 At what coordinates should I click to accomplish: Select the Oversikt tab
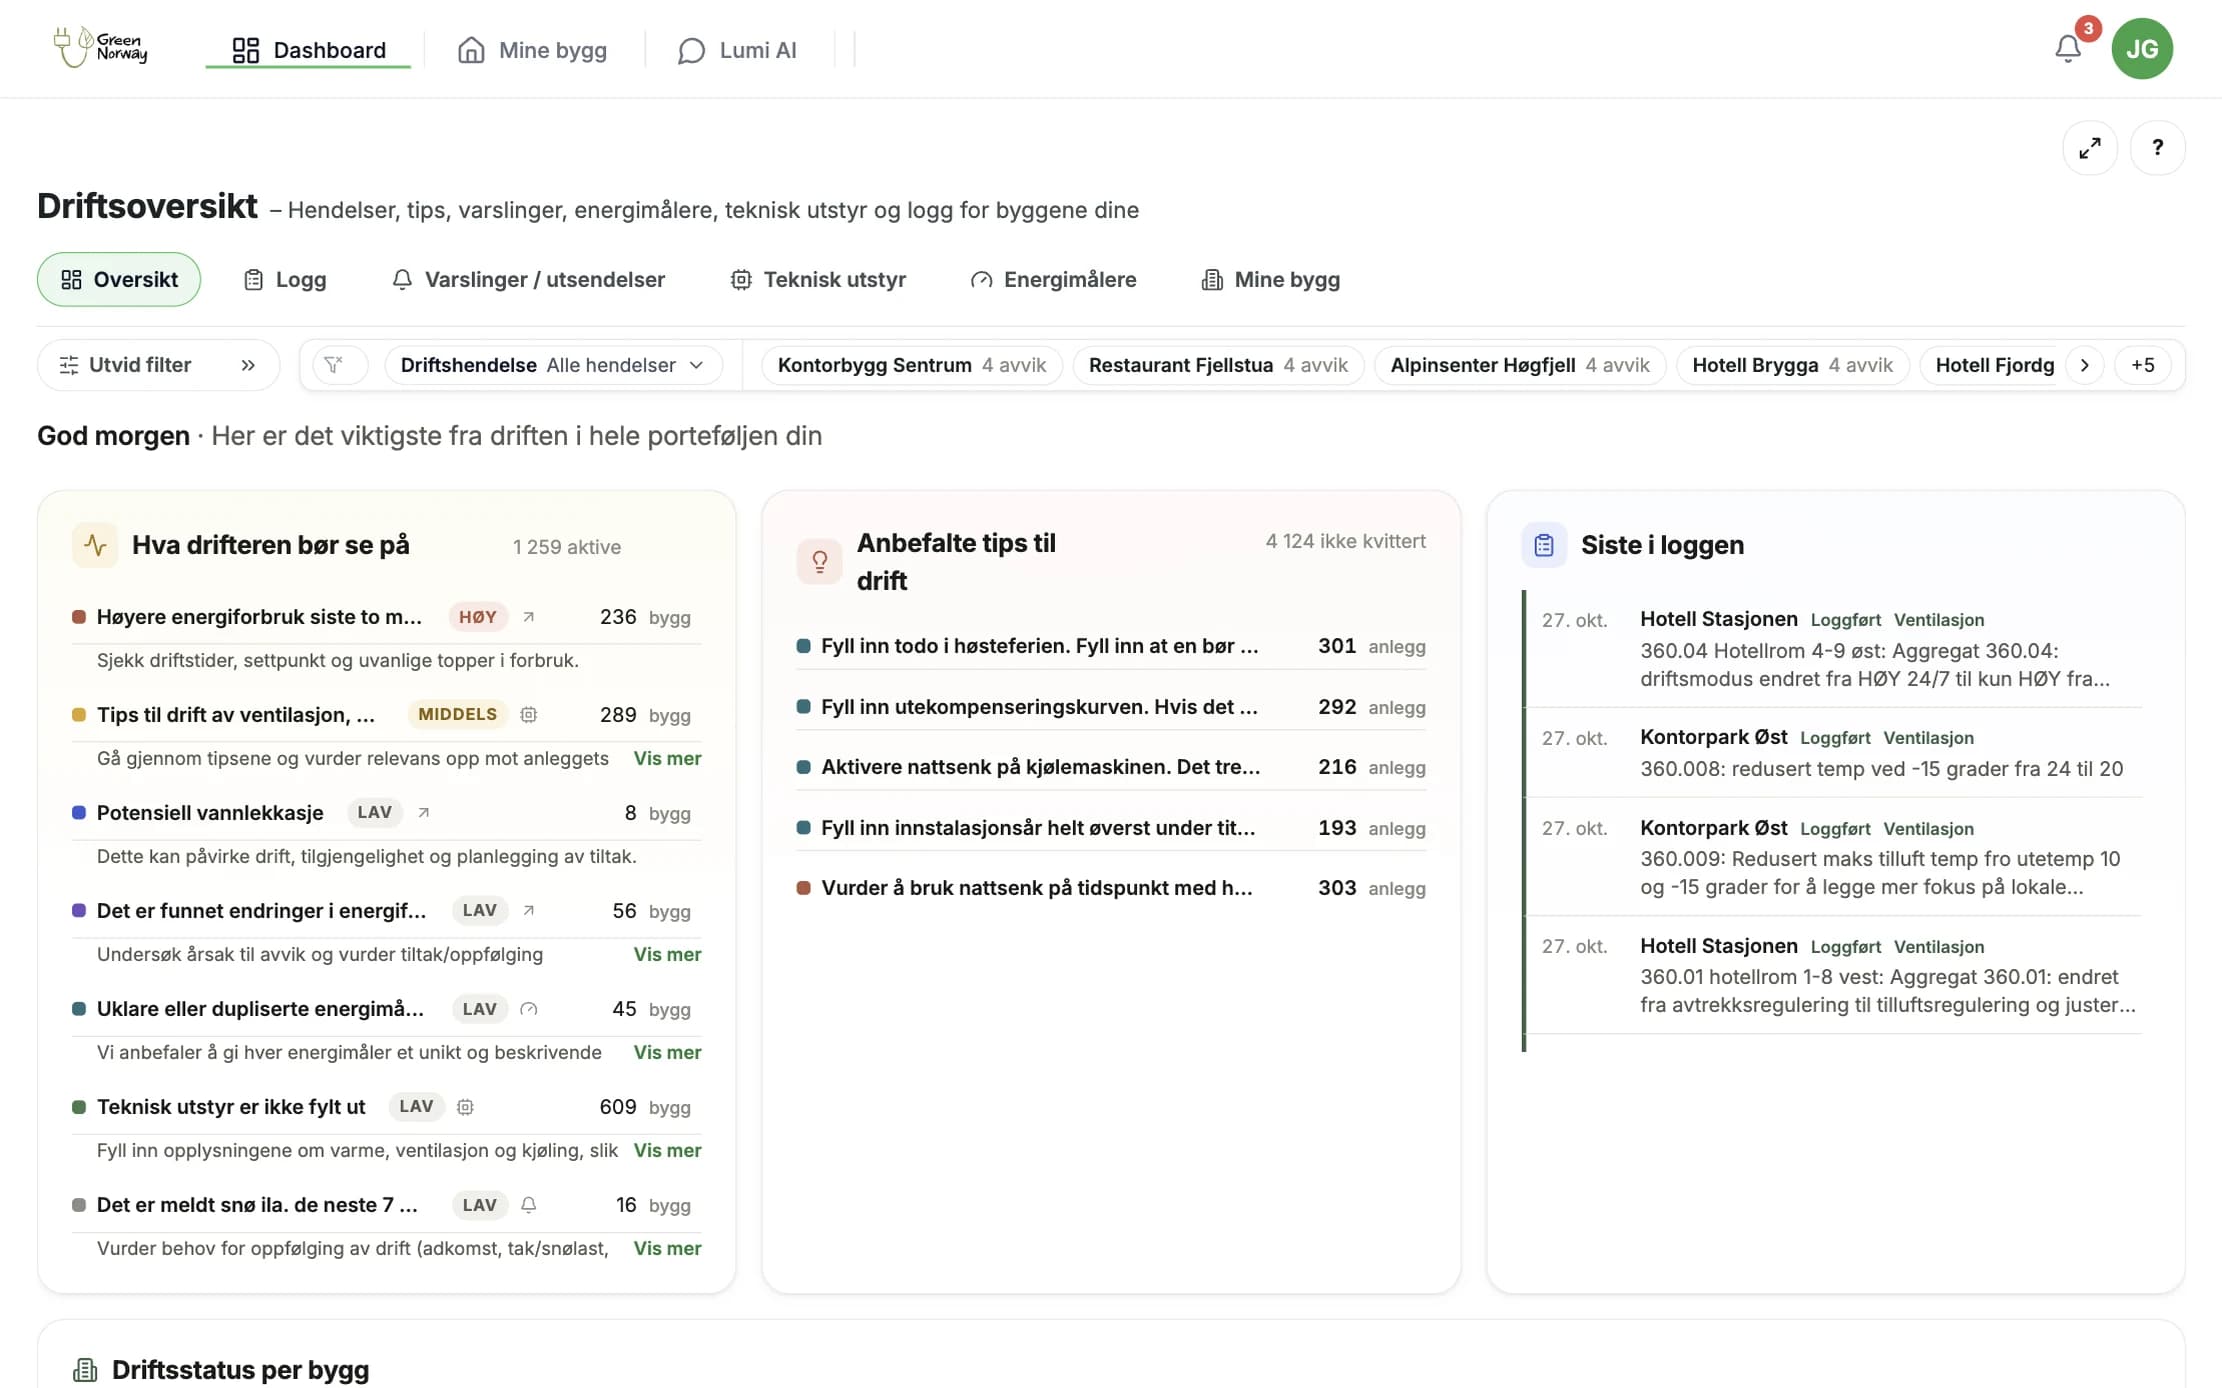click(119, 280)
